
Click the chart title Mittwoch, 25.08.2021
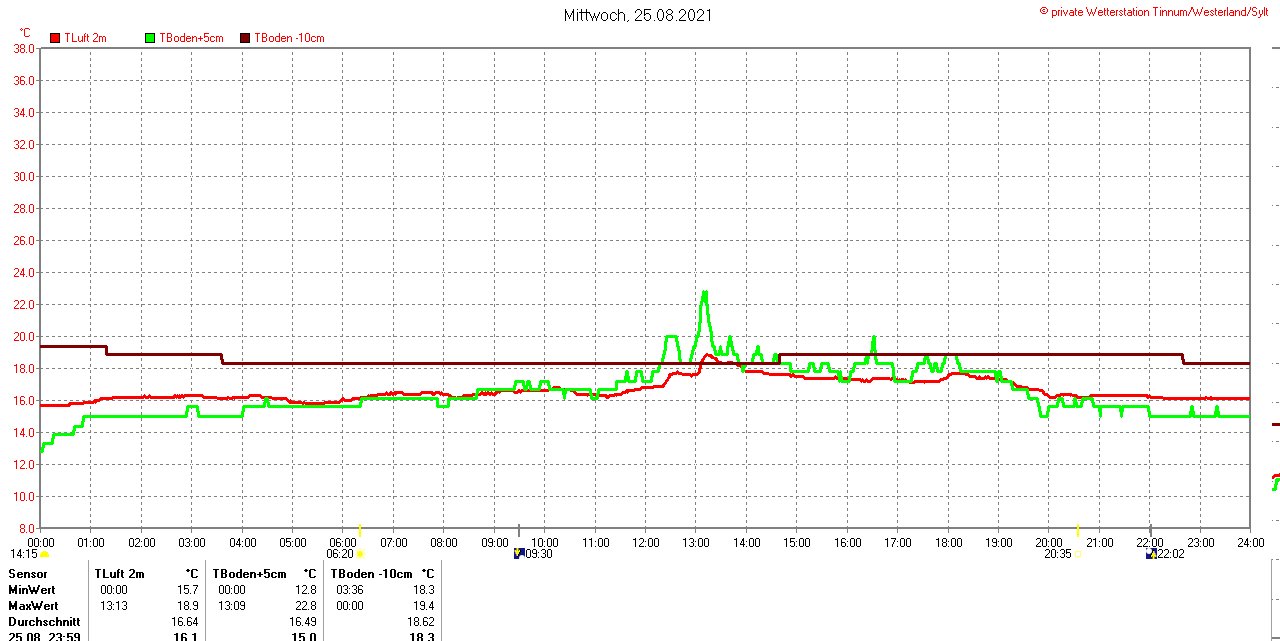(638, 15)
